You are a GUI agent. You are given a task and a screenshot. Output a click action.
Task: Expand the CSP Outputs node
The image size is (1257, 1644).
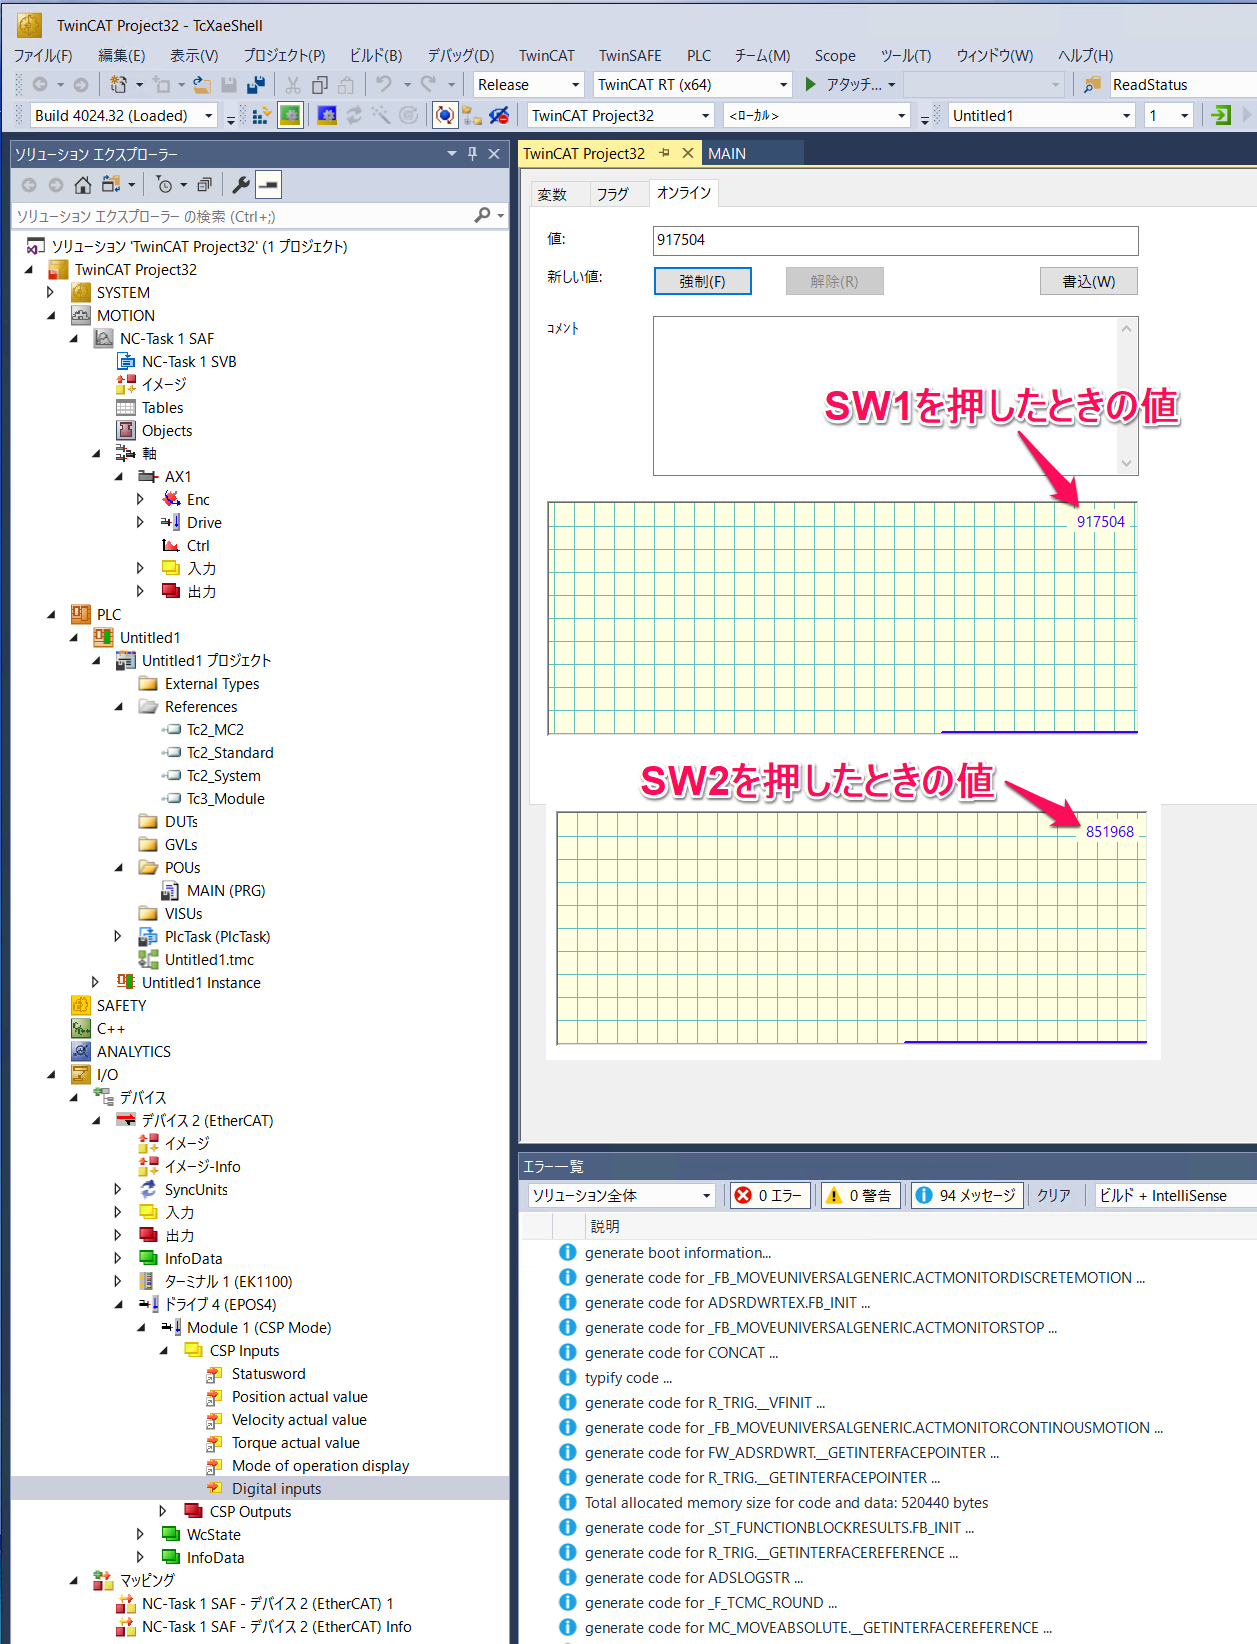coord(163,1511)
